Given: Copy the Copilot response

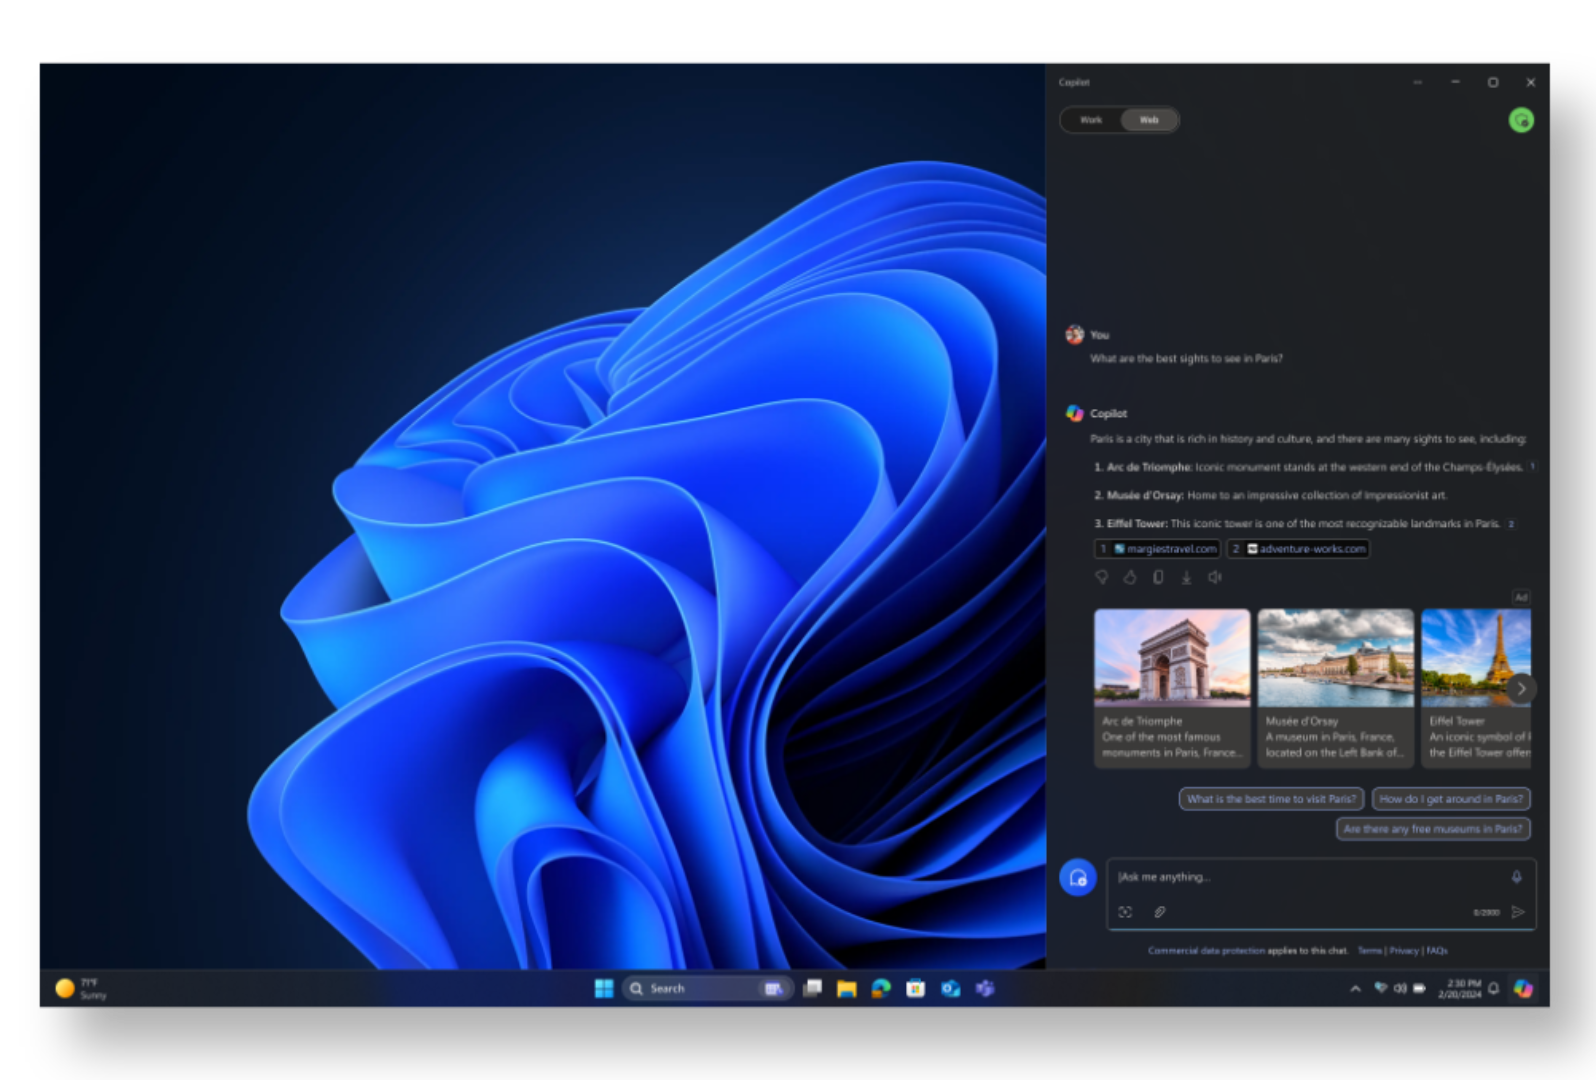Looking at the screenshot, I should 1158,577.
